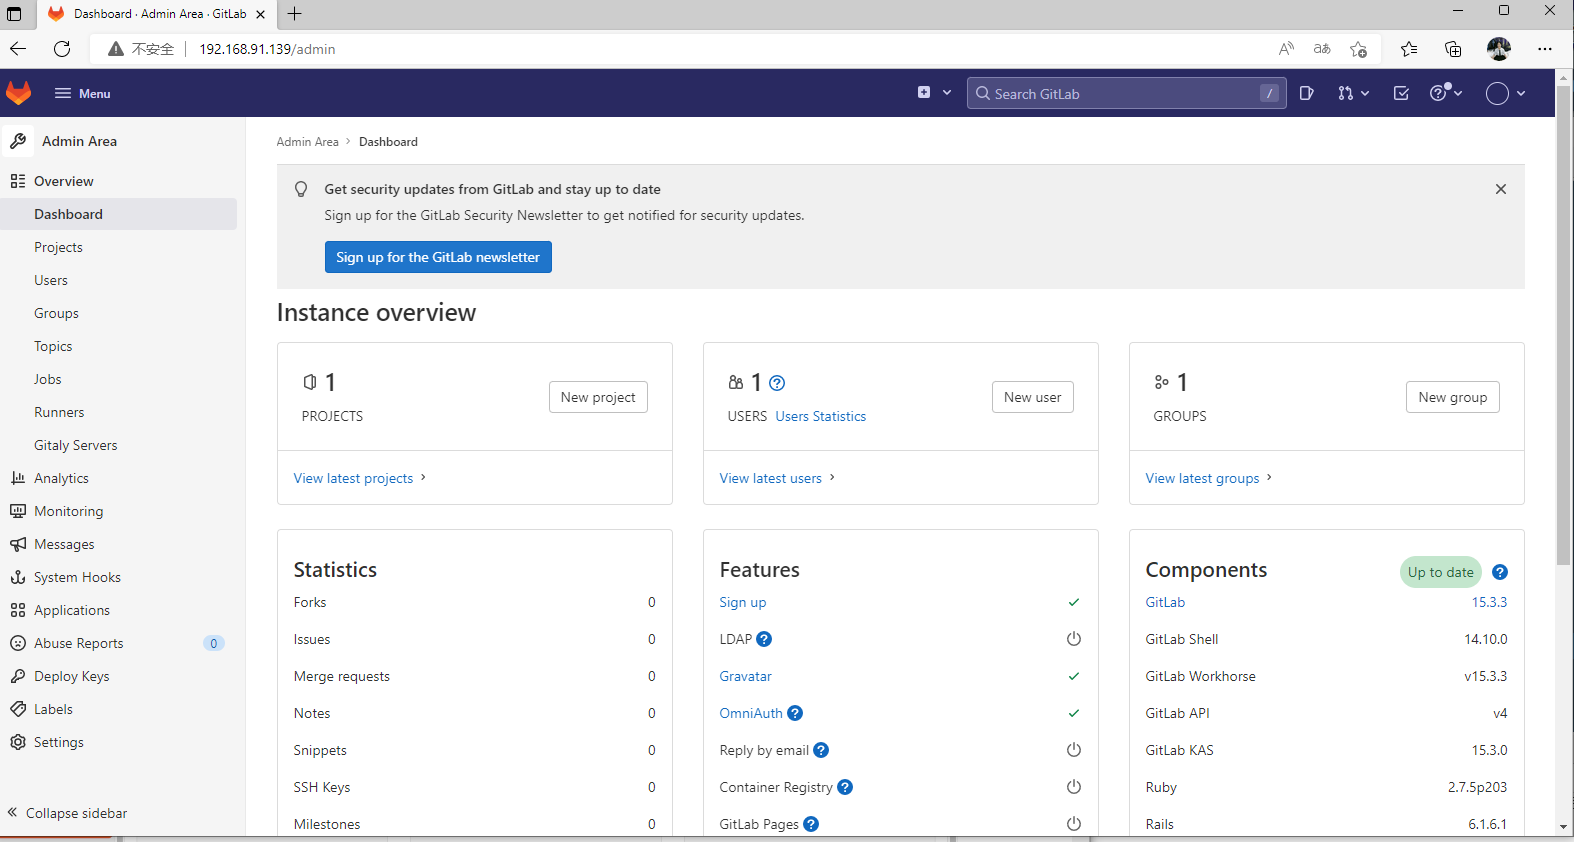Viewport: 1574px width, 842px height.
Task: Click Admin Area breadcrumb link
Action: click(308, 142)
